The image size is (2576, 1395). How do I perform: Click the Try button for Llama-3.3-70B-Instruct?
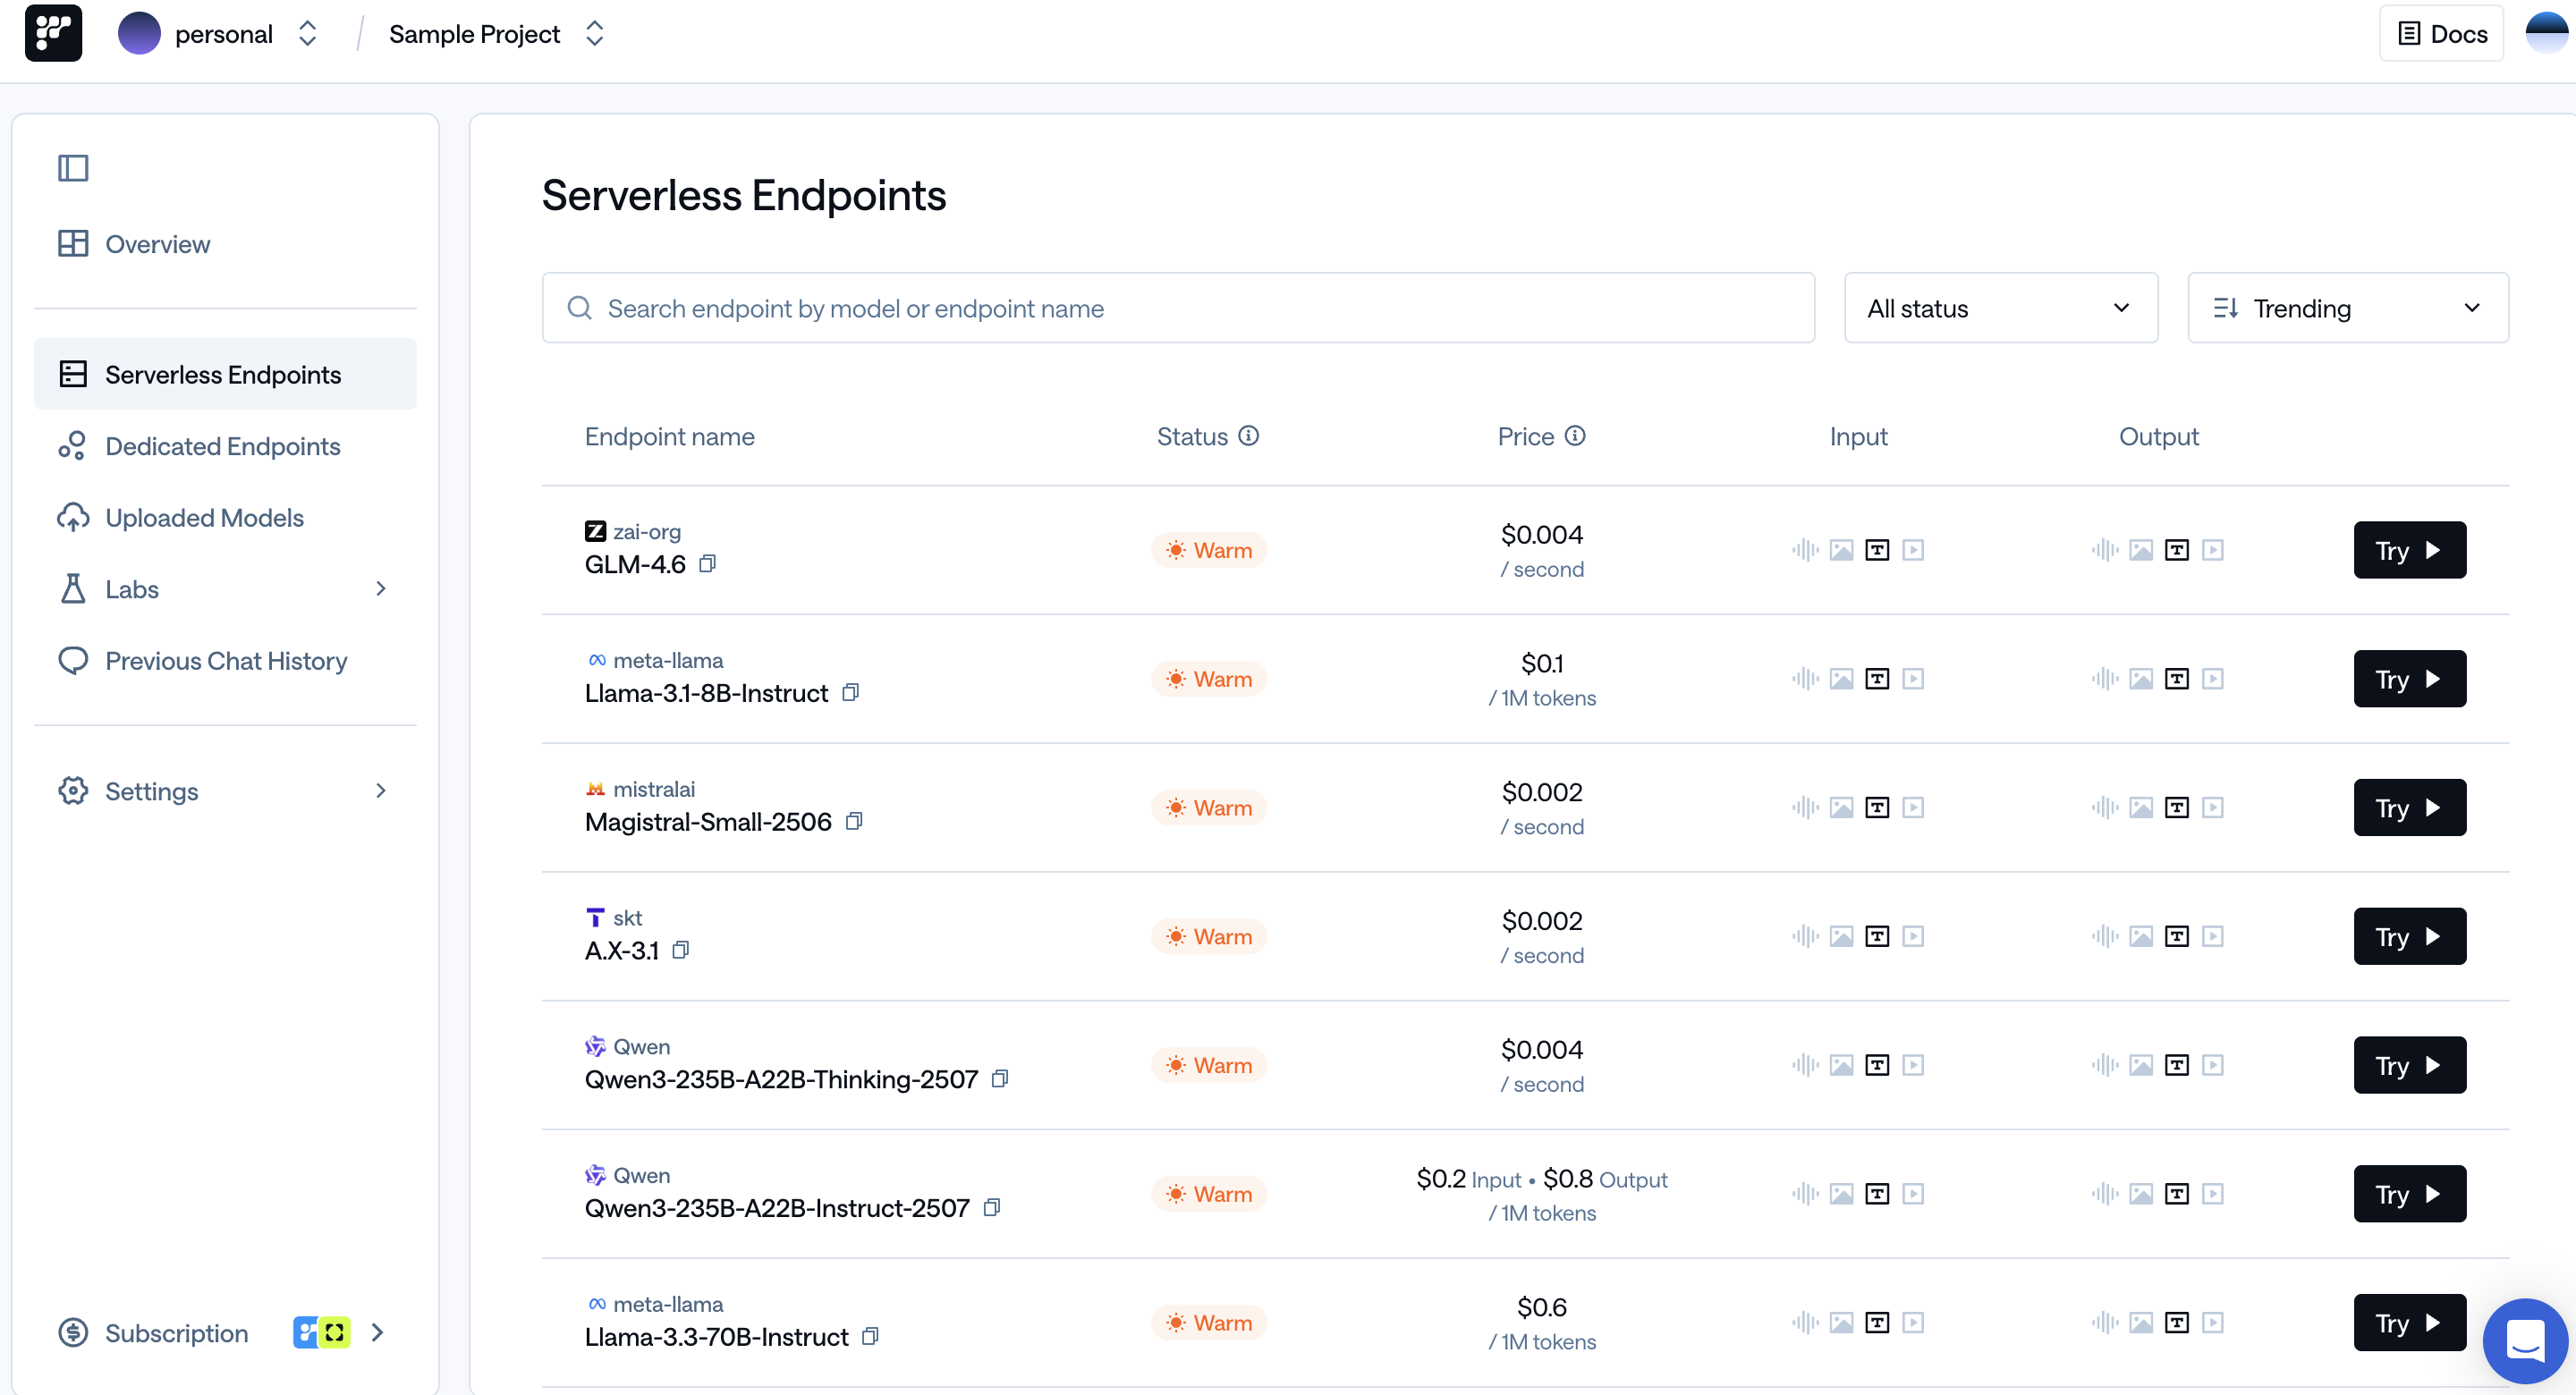click(x=2409, y=1322)
